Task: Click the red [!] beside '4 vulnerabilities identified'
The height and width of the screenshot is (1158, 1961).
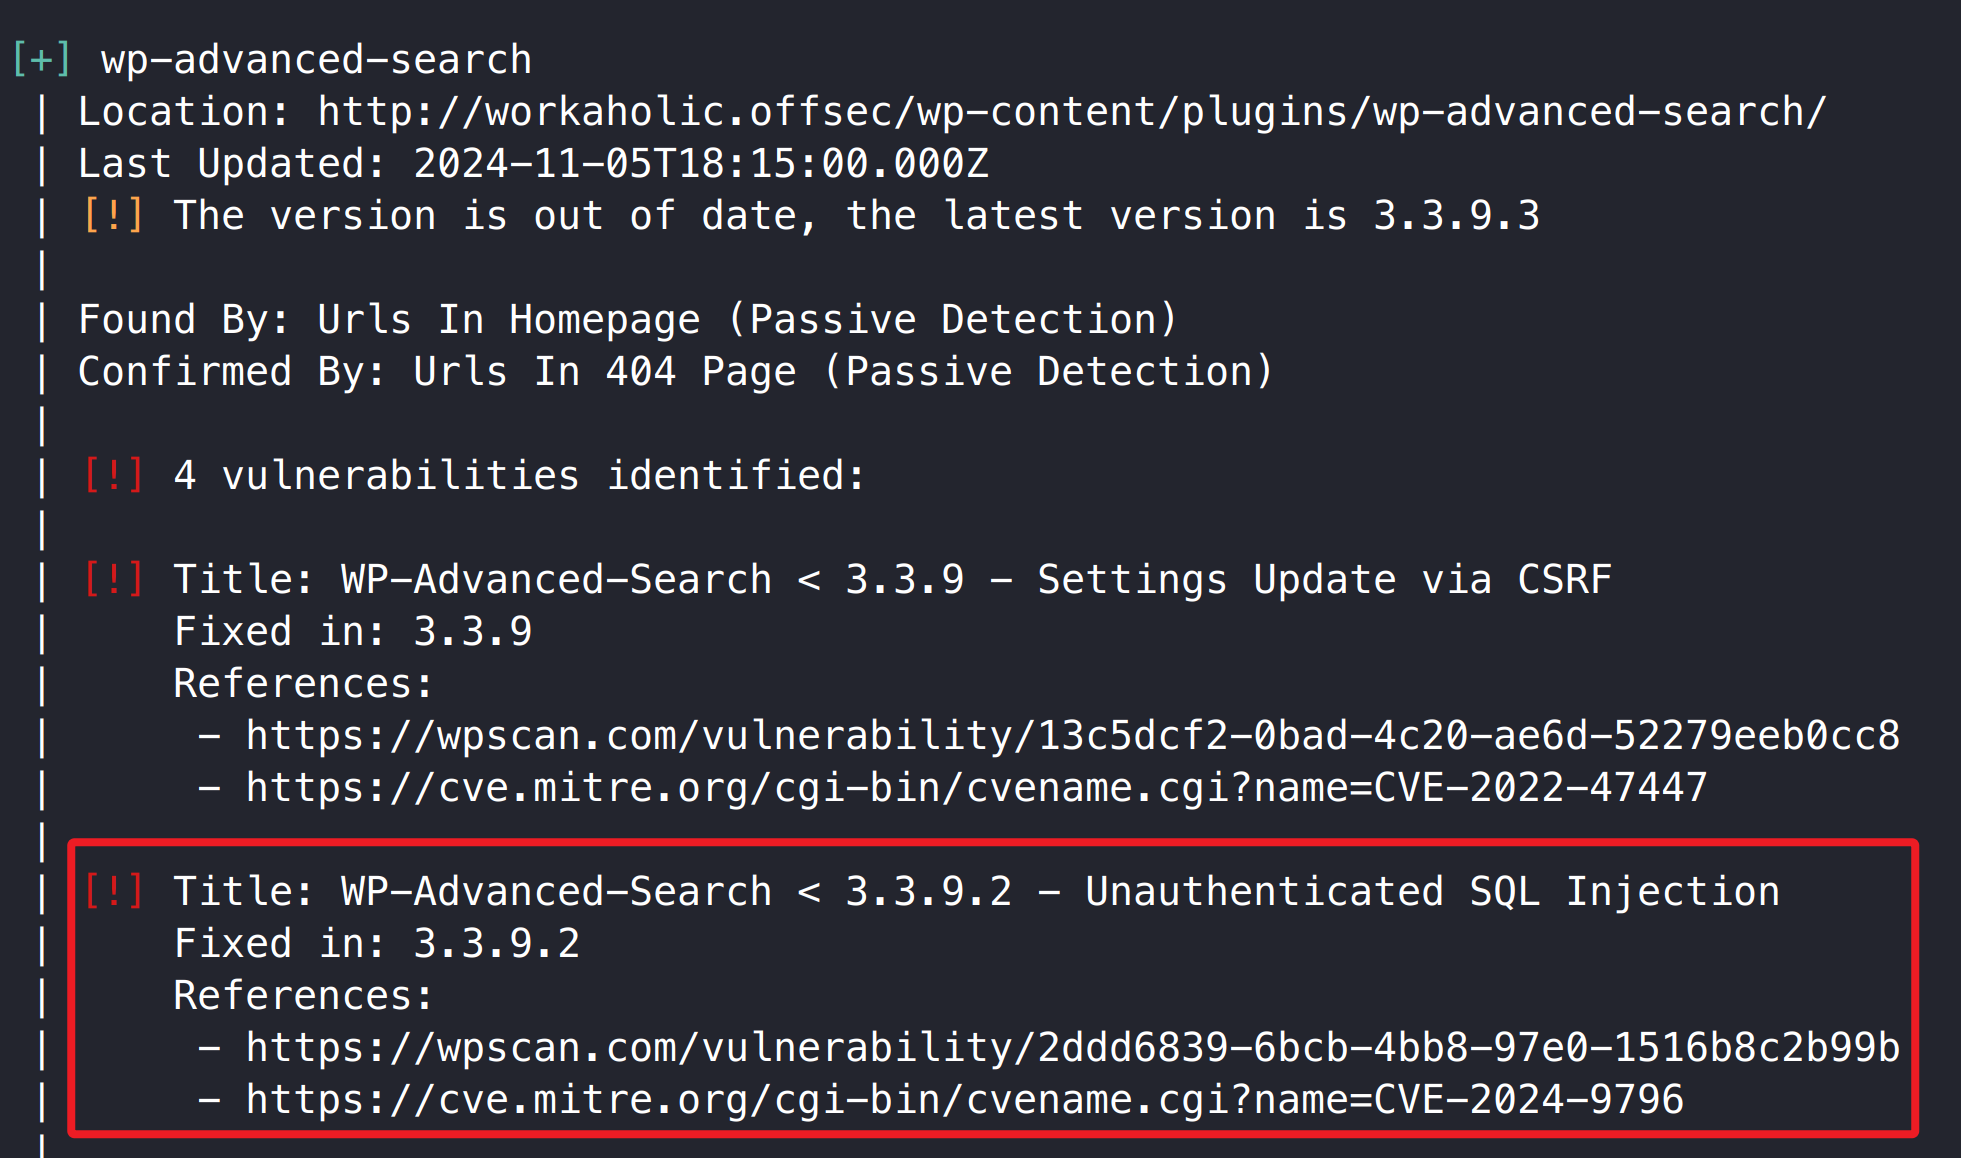Action: tap(114, 475)
